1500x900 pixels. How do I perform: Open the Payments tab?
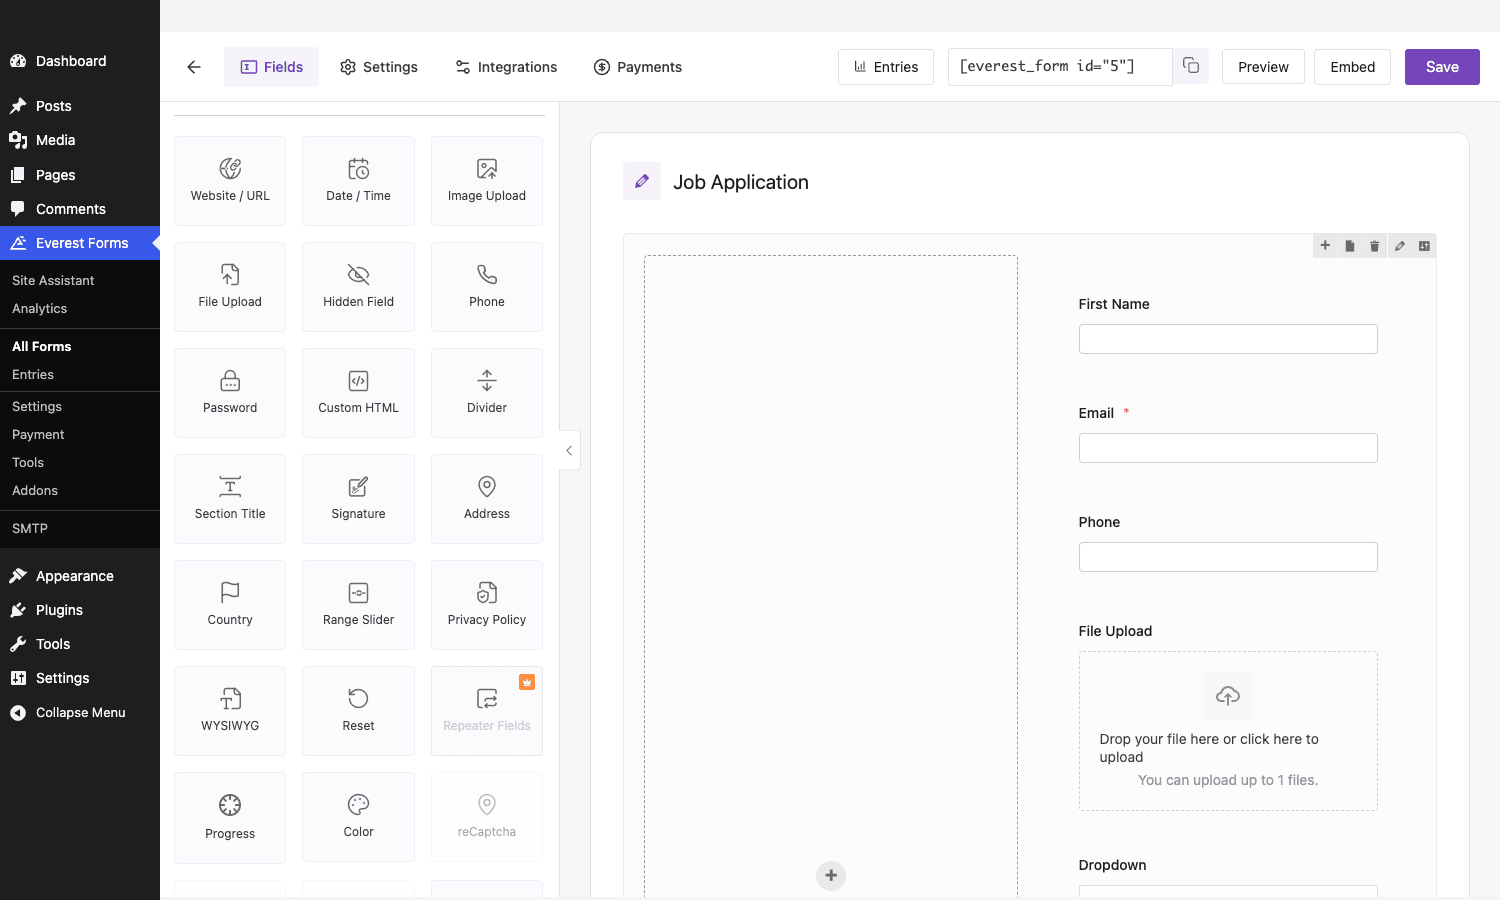(x=638, y=67)
